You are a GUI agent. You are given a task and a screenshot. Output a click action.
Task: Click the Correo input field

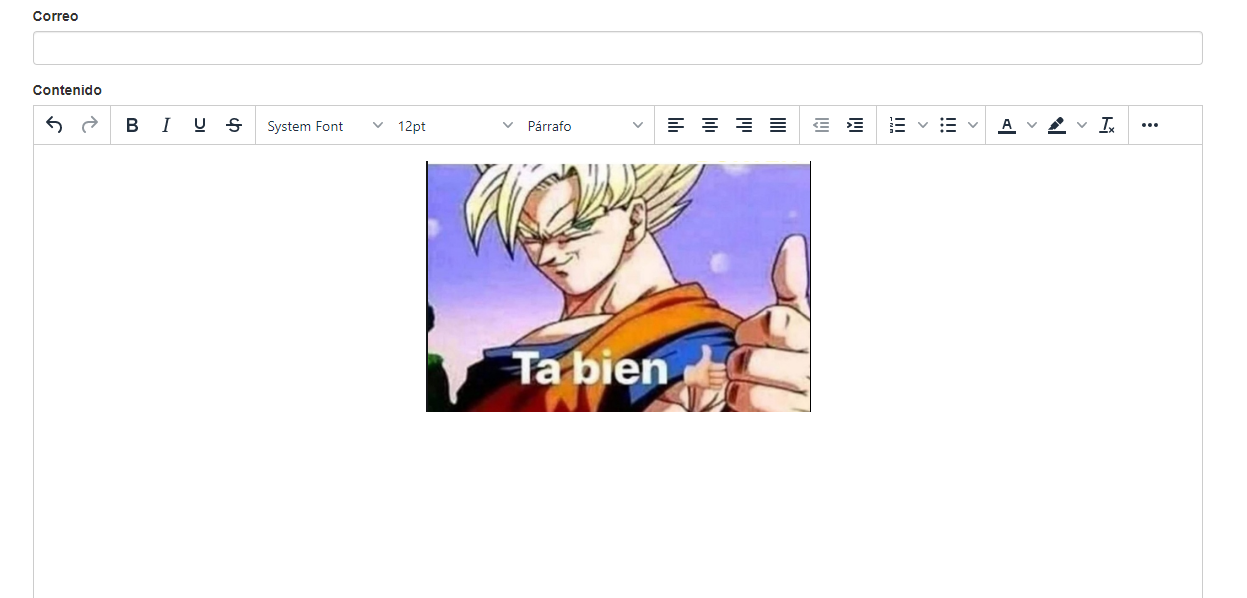coord(617,48)
